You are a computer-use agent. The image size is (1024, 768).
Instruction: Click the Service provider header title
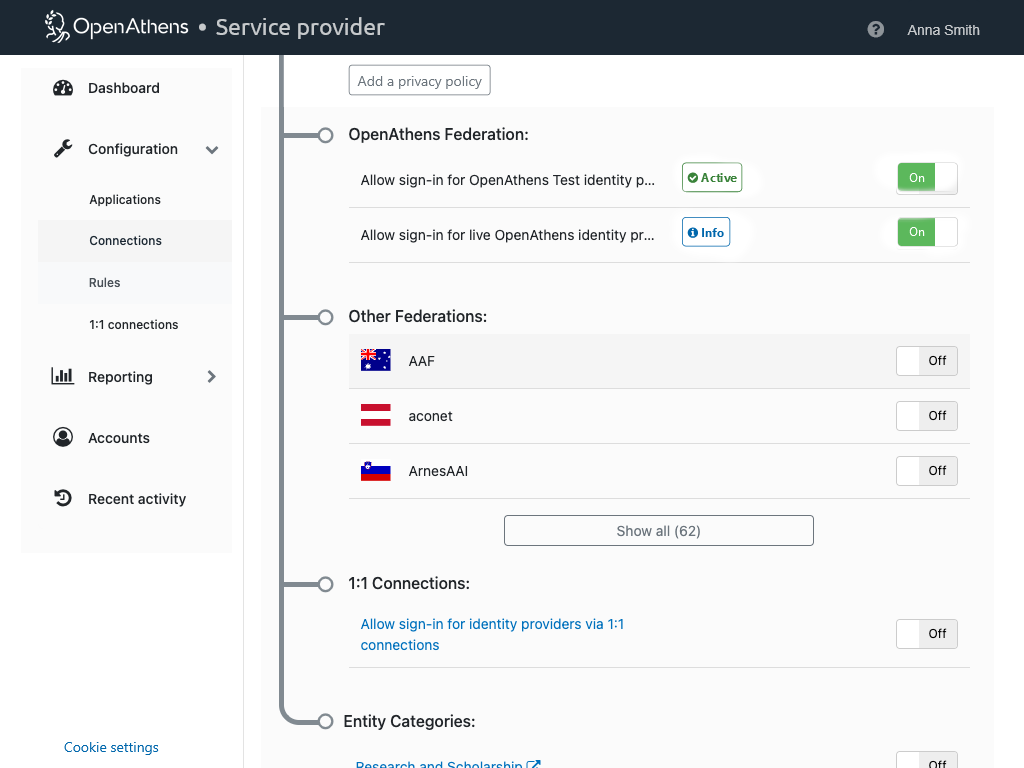point(300,27)
